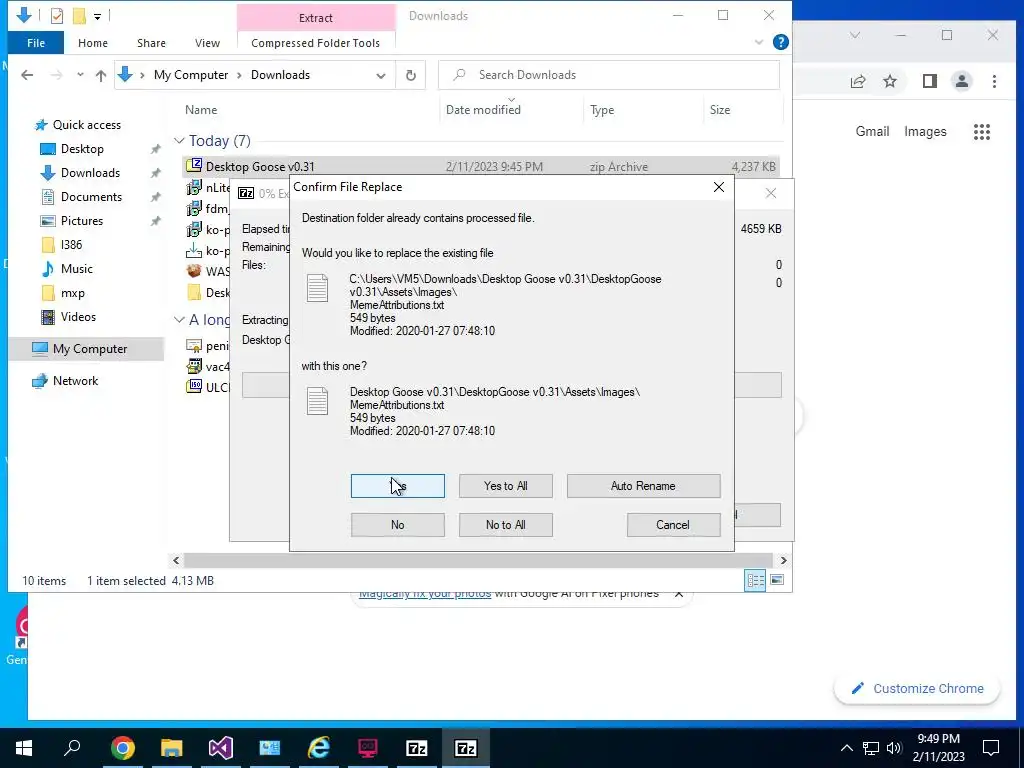Image resolution: width=1024 pixels, height=768 pixels.
Task: Sort by Name column
Action: pos(201,110)
